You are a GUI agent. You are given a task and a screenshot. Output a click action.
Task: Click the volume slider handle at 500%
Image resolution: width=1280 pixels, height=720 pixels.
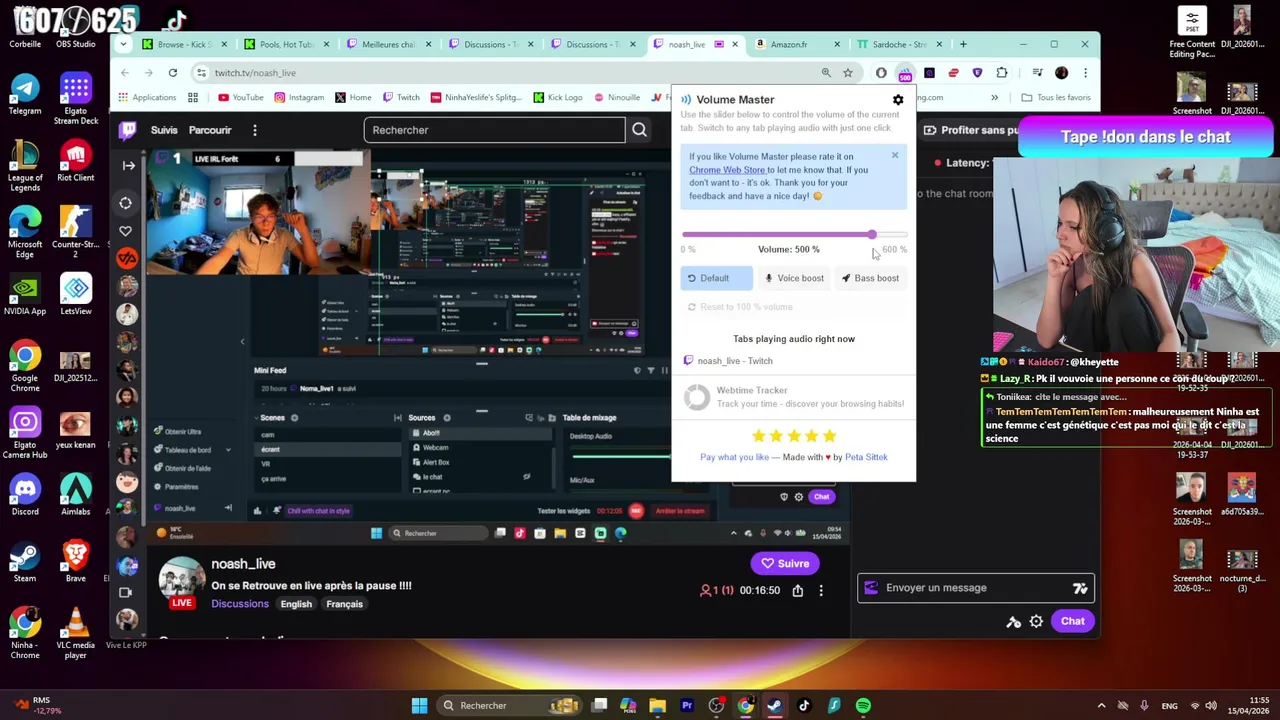click(x=872, y=235)
